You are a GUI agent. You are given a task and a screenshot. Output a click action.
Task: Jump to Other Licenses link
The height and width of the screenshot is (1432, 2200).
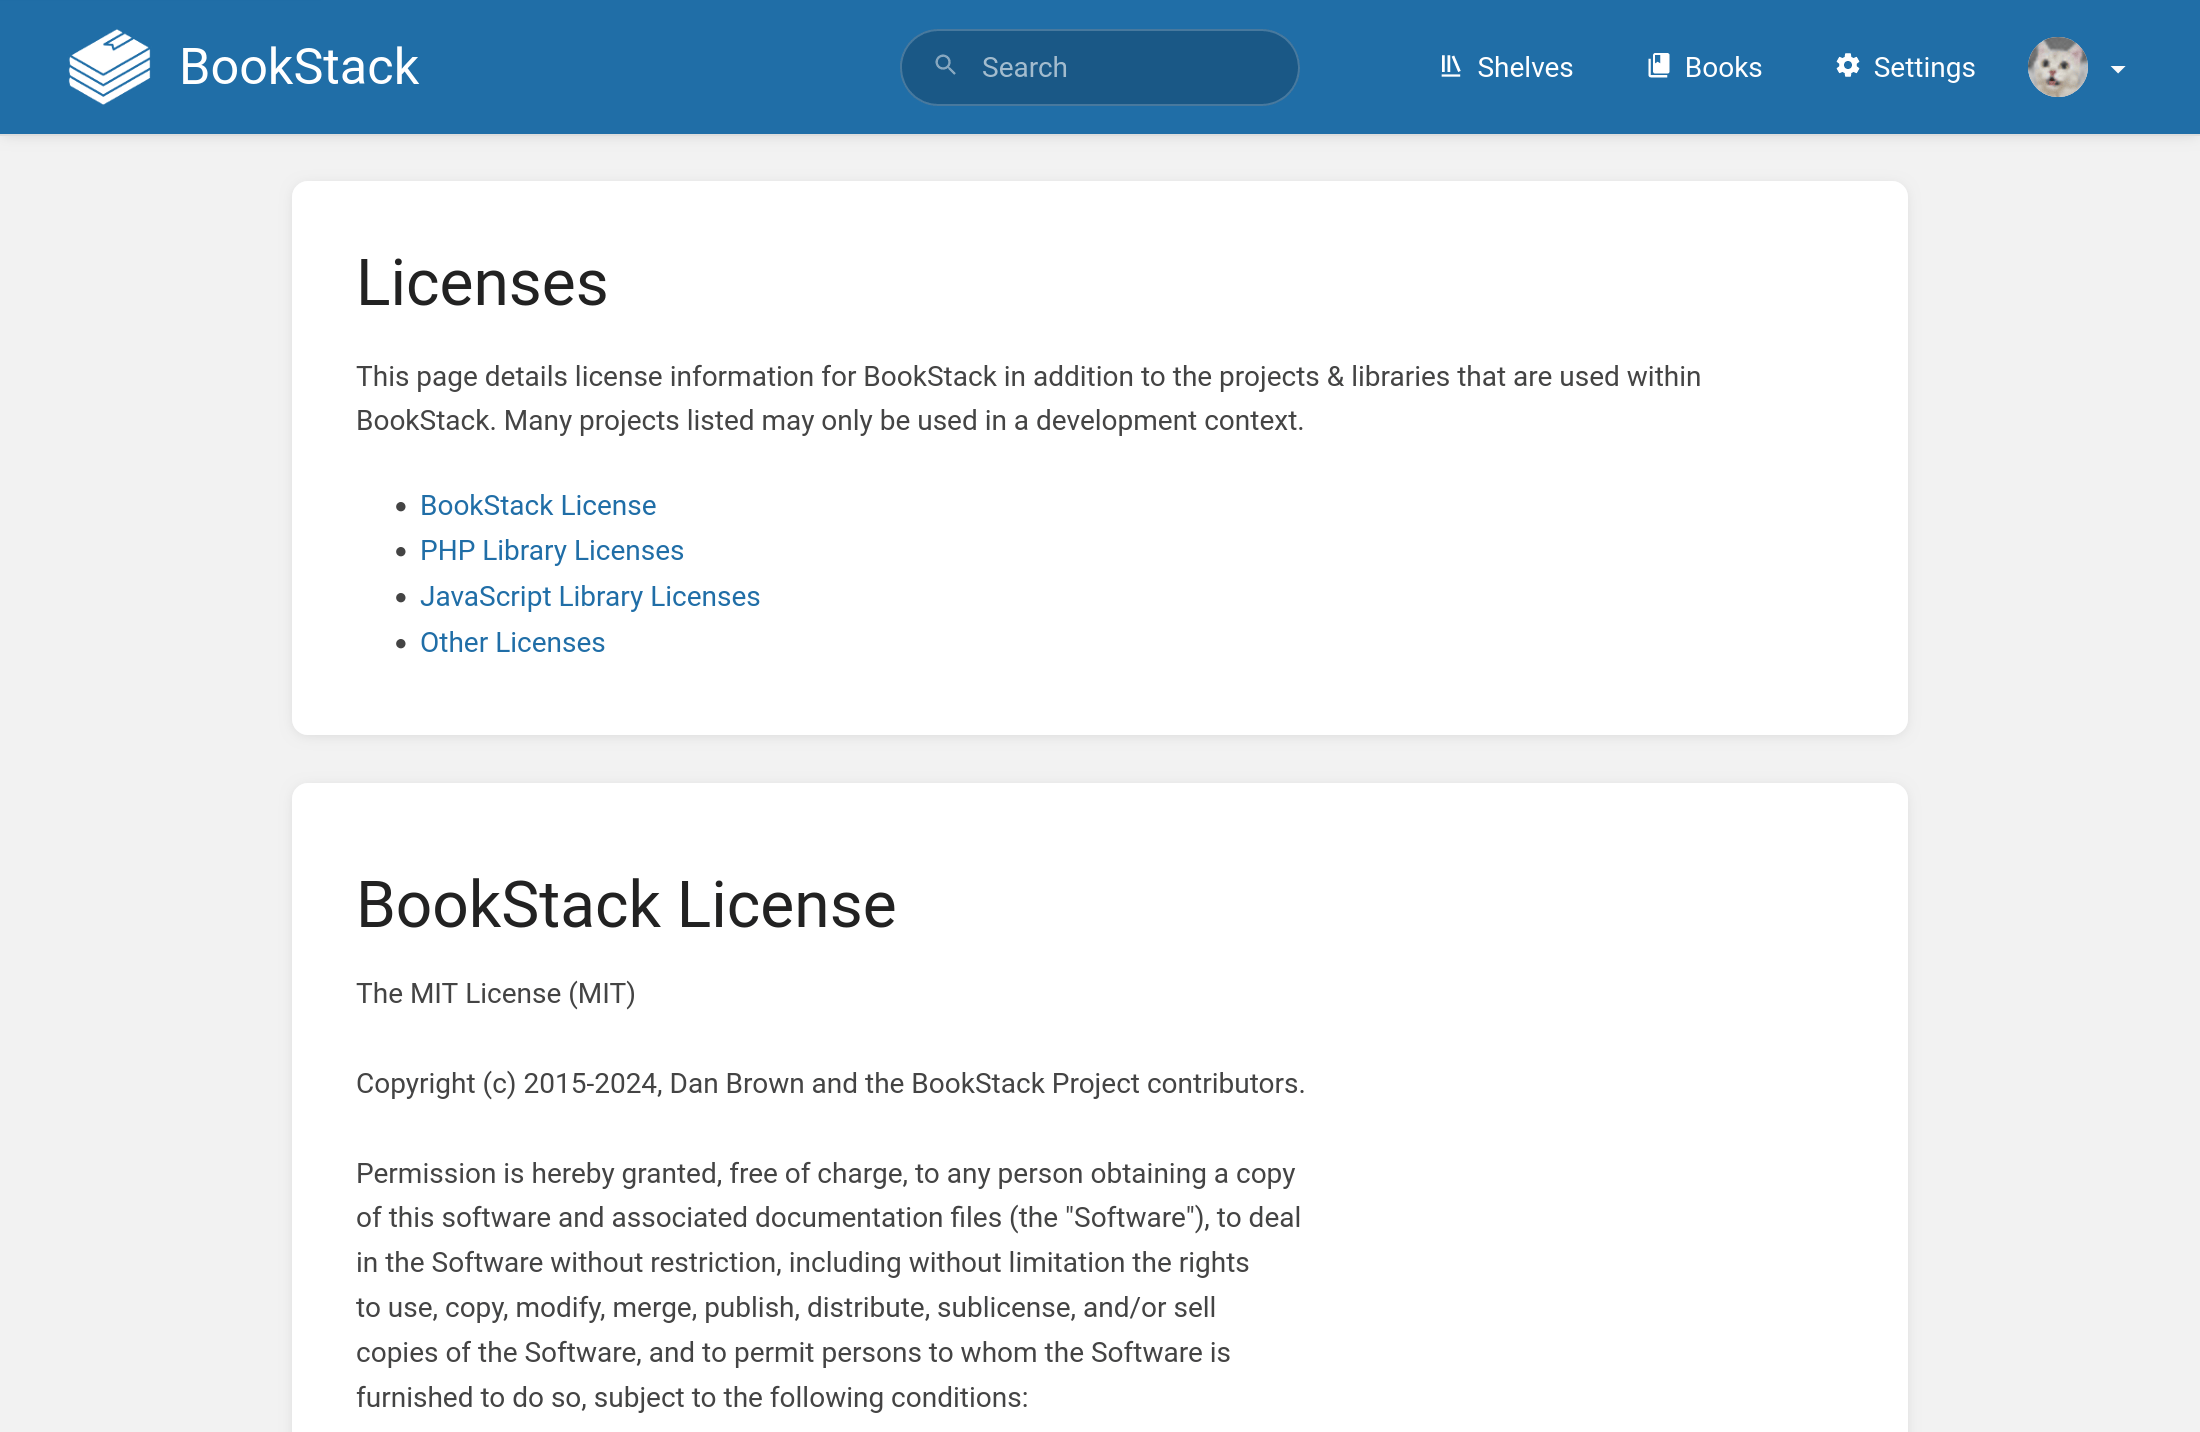tap(512, 642)
